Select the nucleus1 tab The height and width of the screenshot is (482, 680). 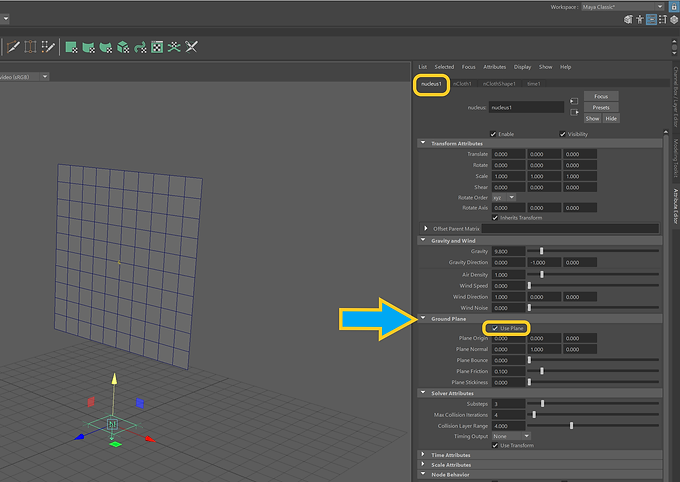point(431,84)
